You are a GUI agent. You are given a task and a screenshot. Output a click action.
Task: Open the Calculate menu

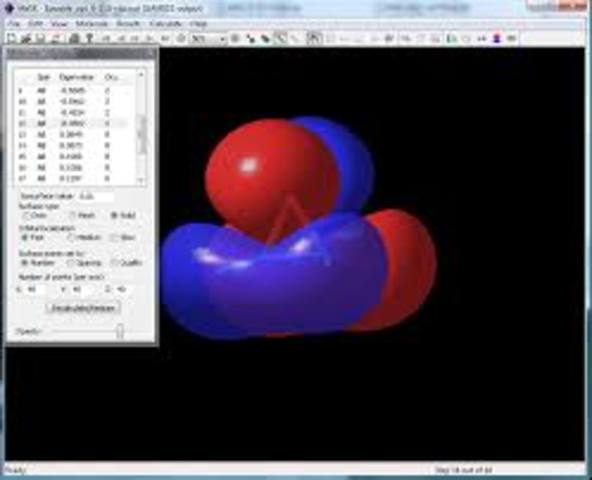[x=166, y=24]
